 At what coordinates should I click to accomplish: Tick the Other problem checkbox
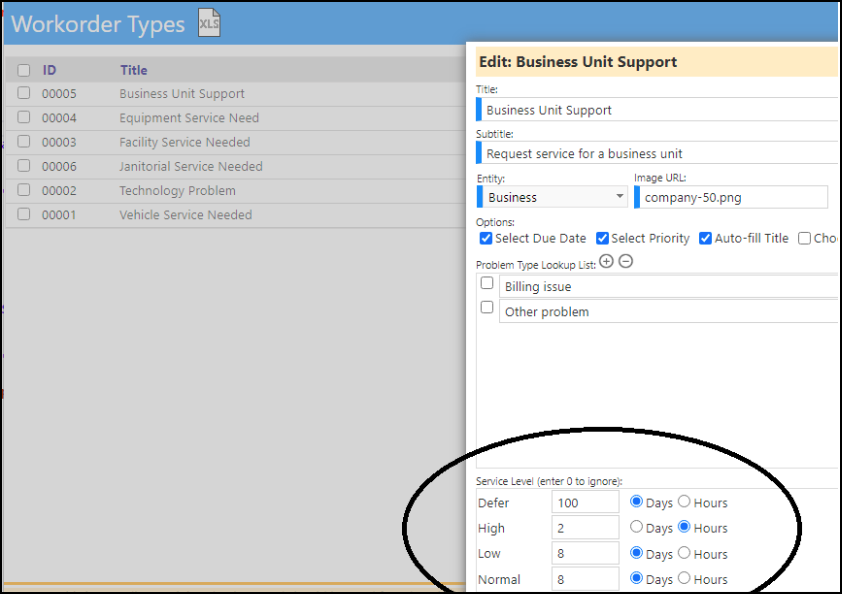click(x=487, y=307)
